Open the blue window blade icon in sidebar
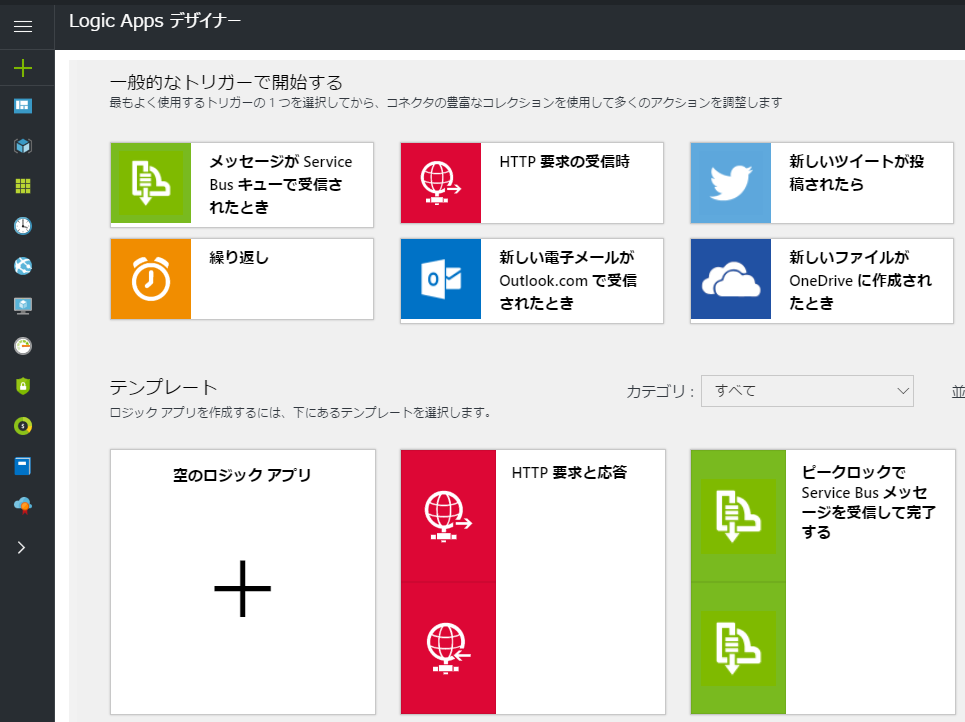The width and height of the screenshot is (965, 722). pyautogui.click(x=23, y=466)
